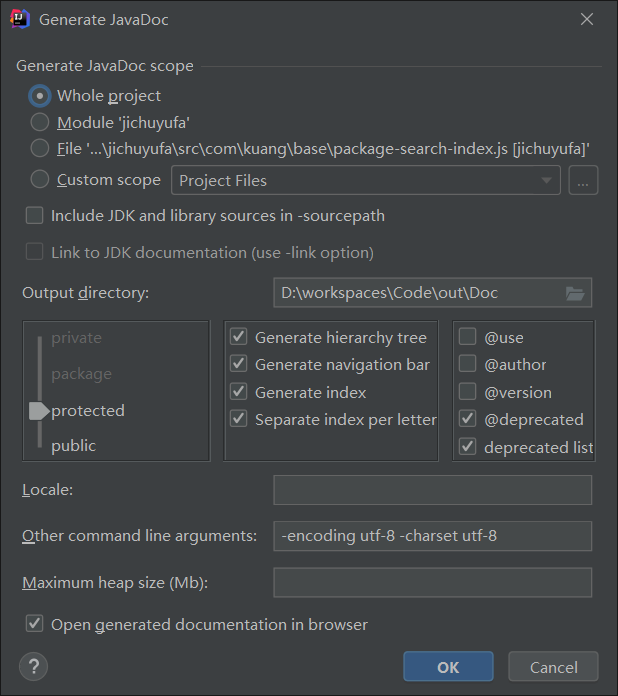
Task: Click the dropdown arrow of Custom scope combo
Action: point(547,180)
